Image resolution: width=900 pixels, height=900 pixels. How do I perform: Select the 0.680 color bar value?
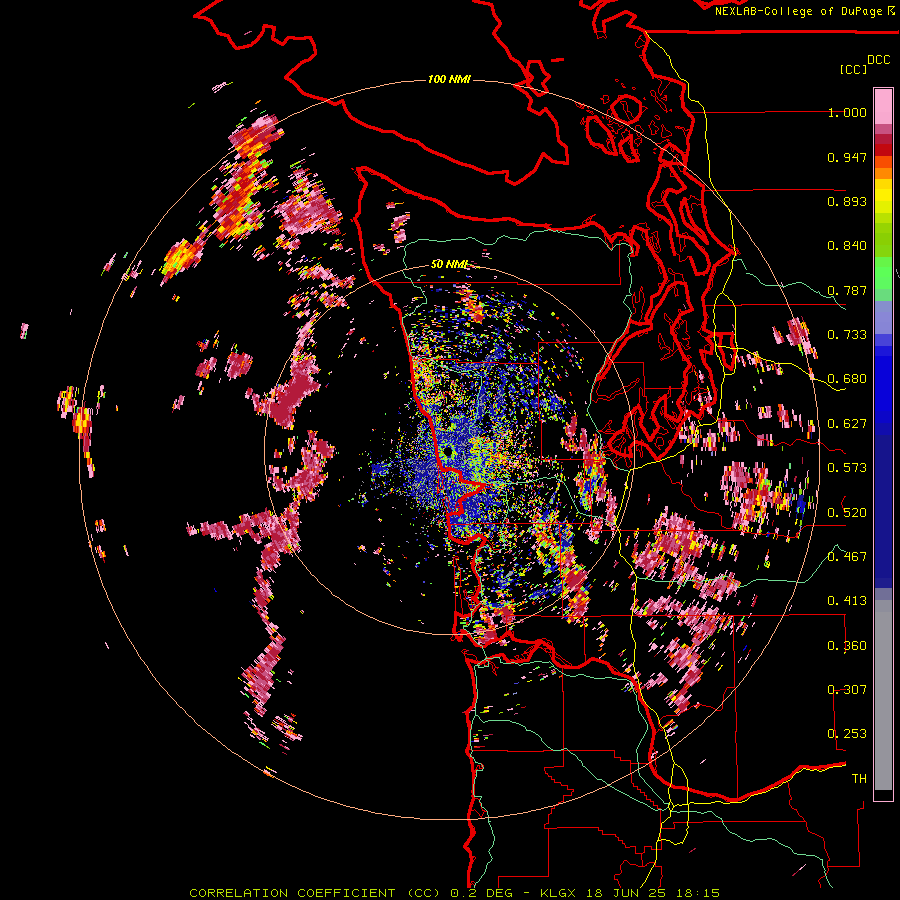(847, 379)
